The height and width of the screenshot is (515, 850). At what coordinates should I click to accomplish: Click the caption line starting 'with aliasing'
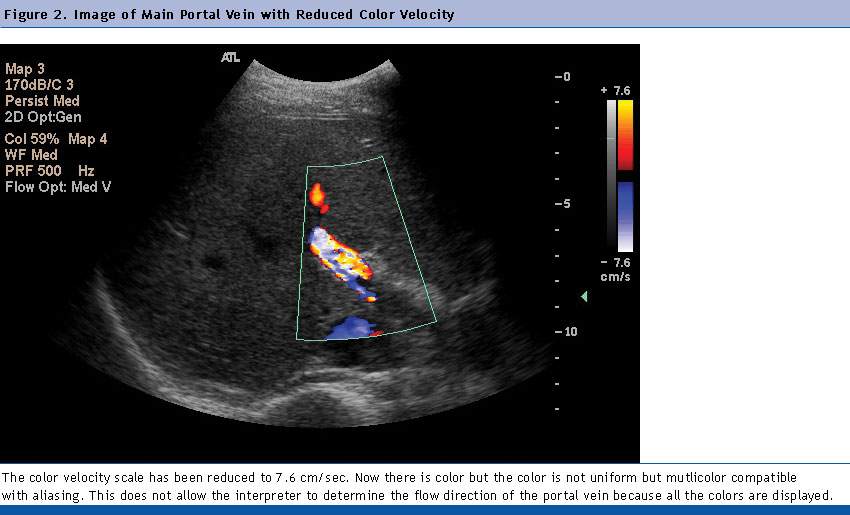click(417, 495)
